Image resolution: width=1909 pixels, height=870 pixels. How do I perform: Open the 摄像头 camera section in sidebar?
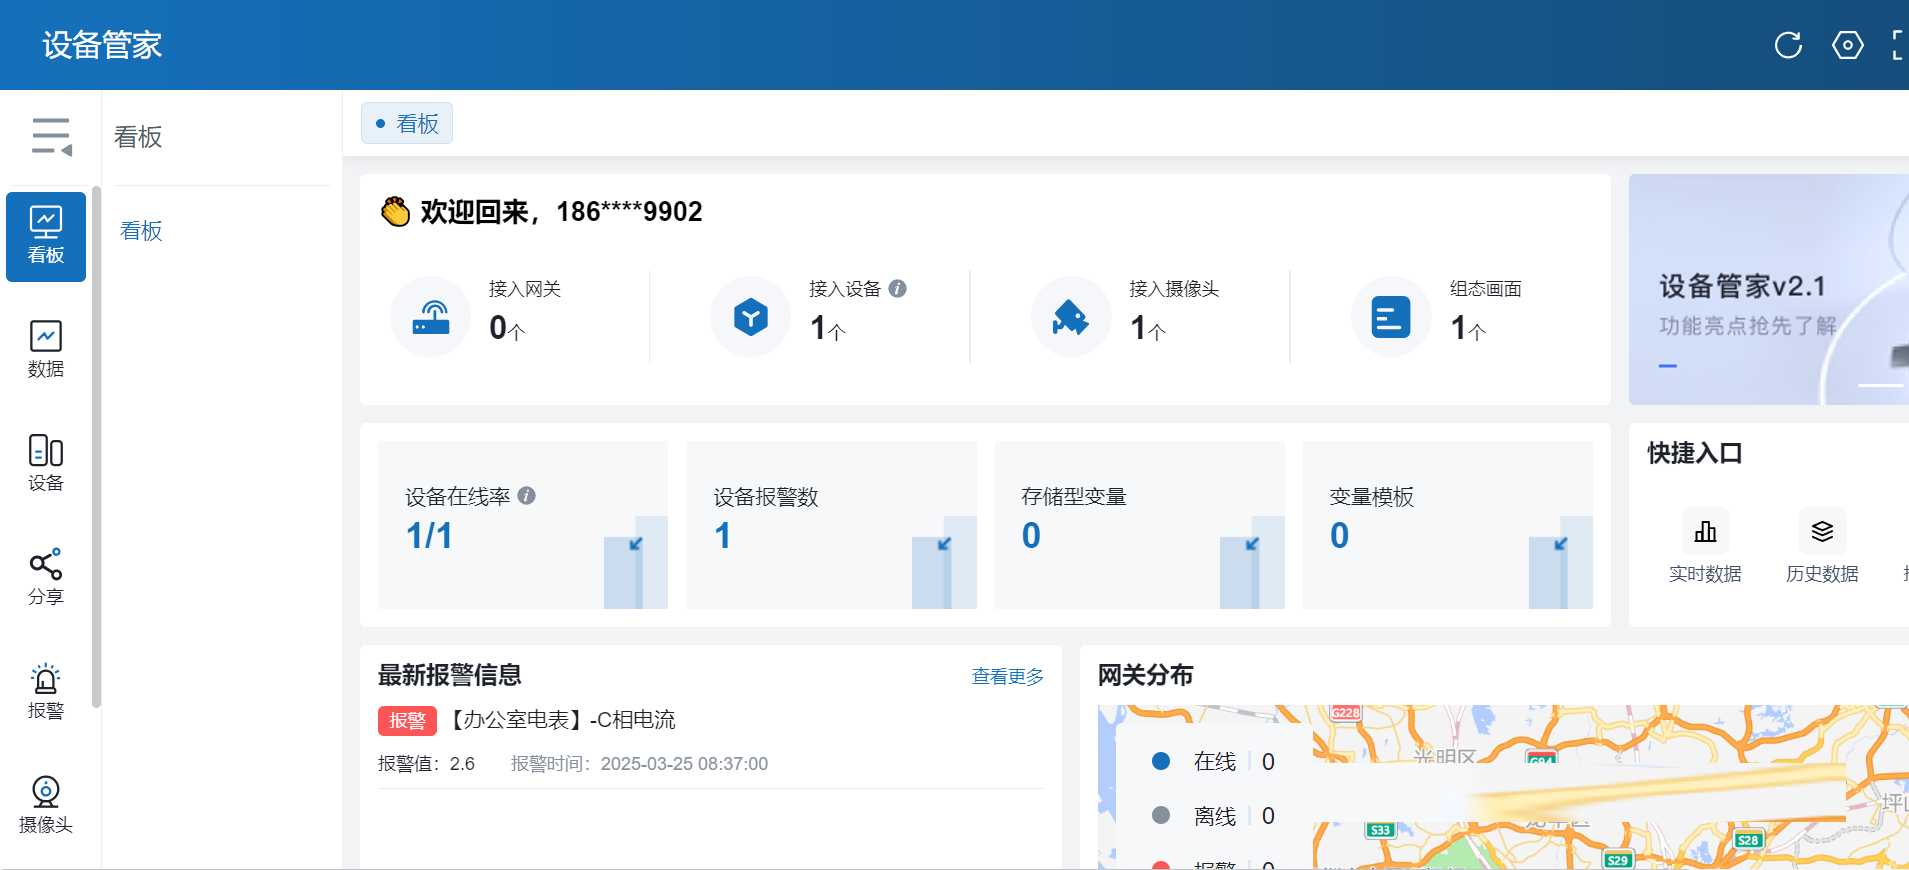[46, 805]
